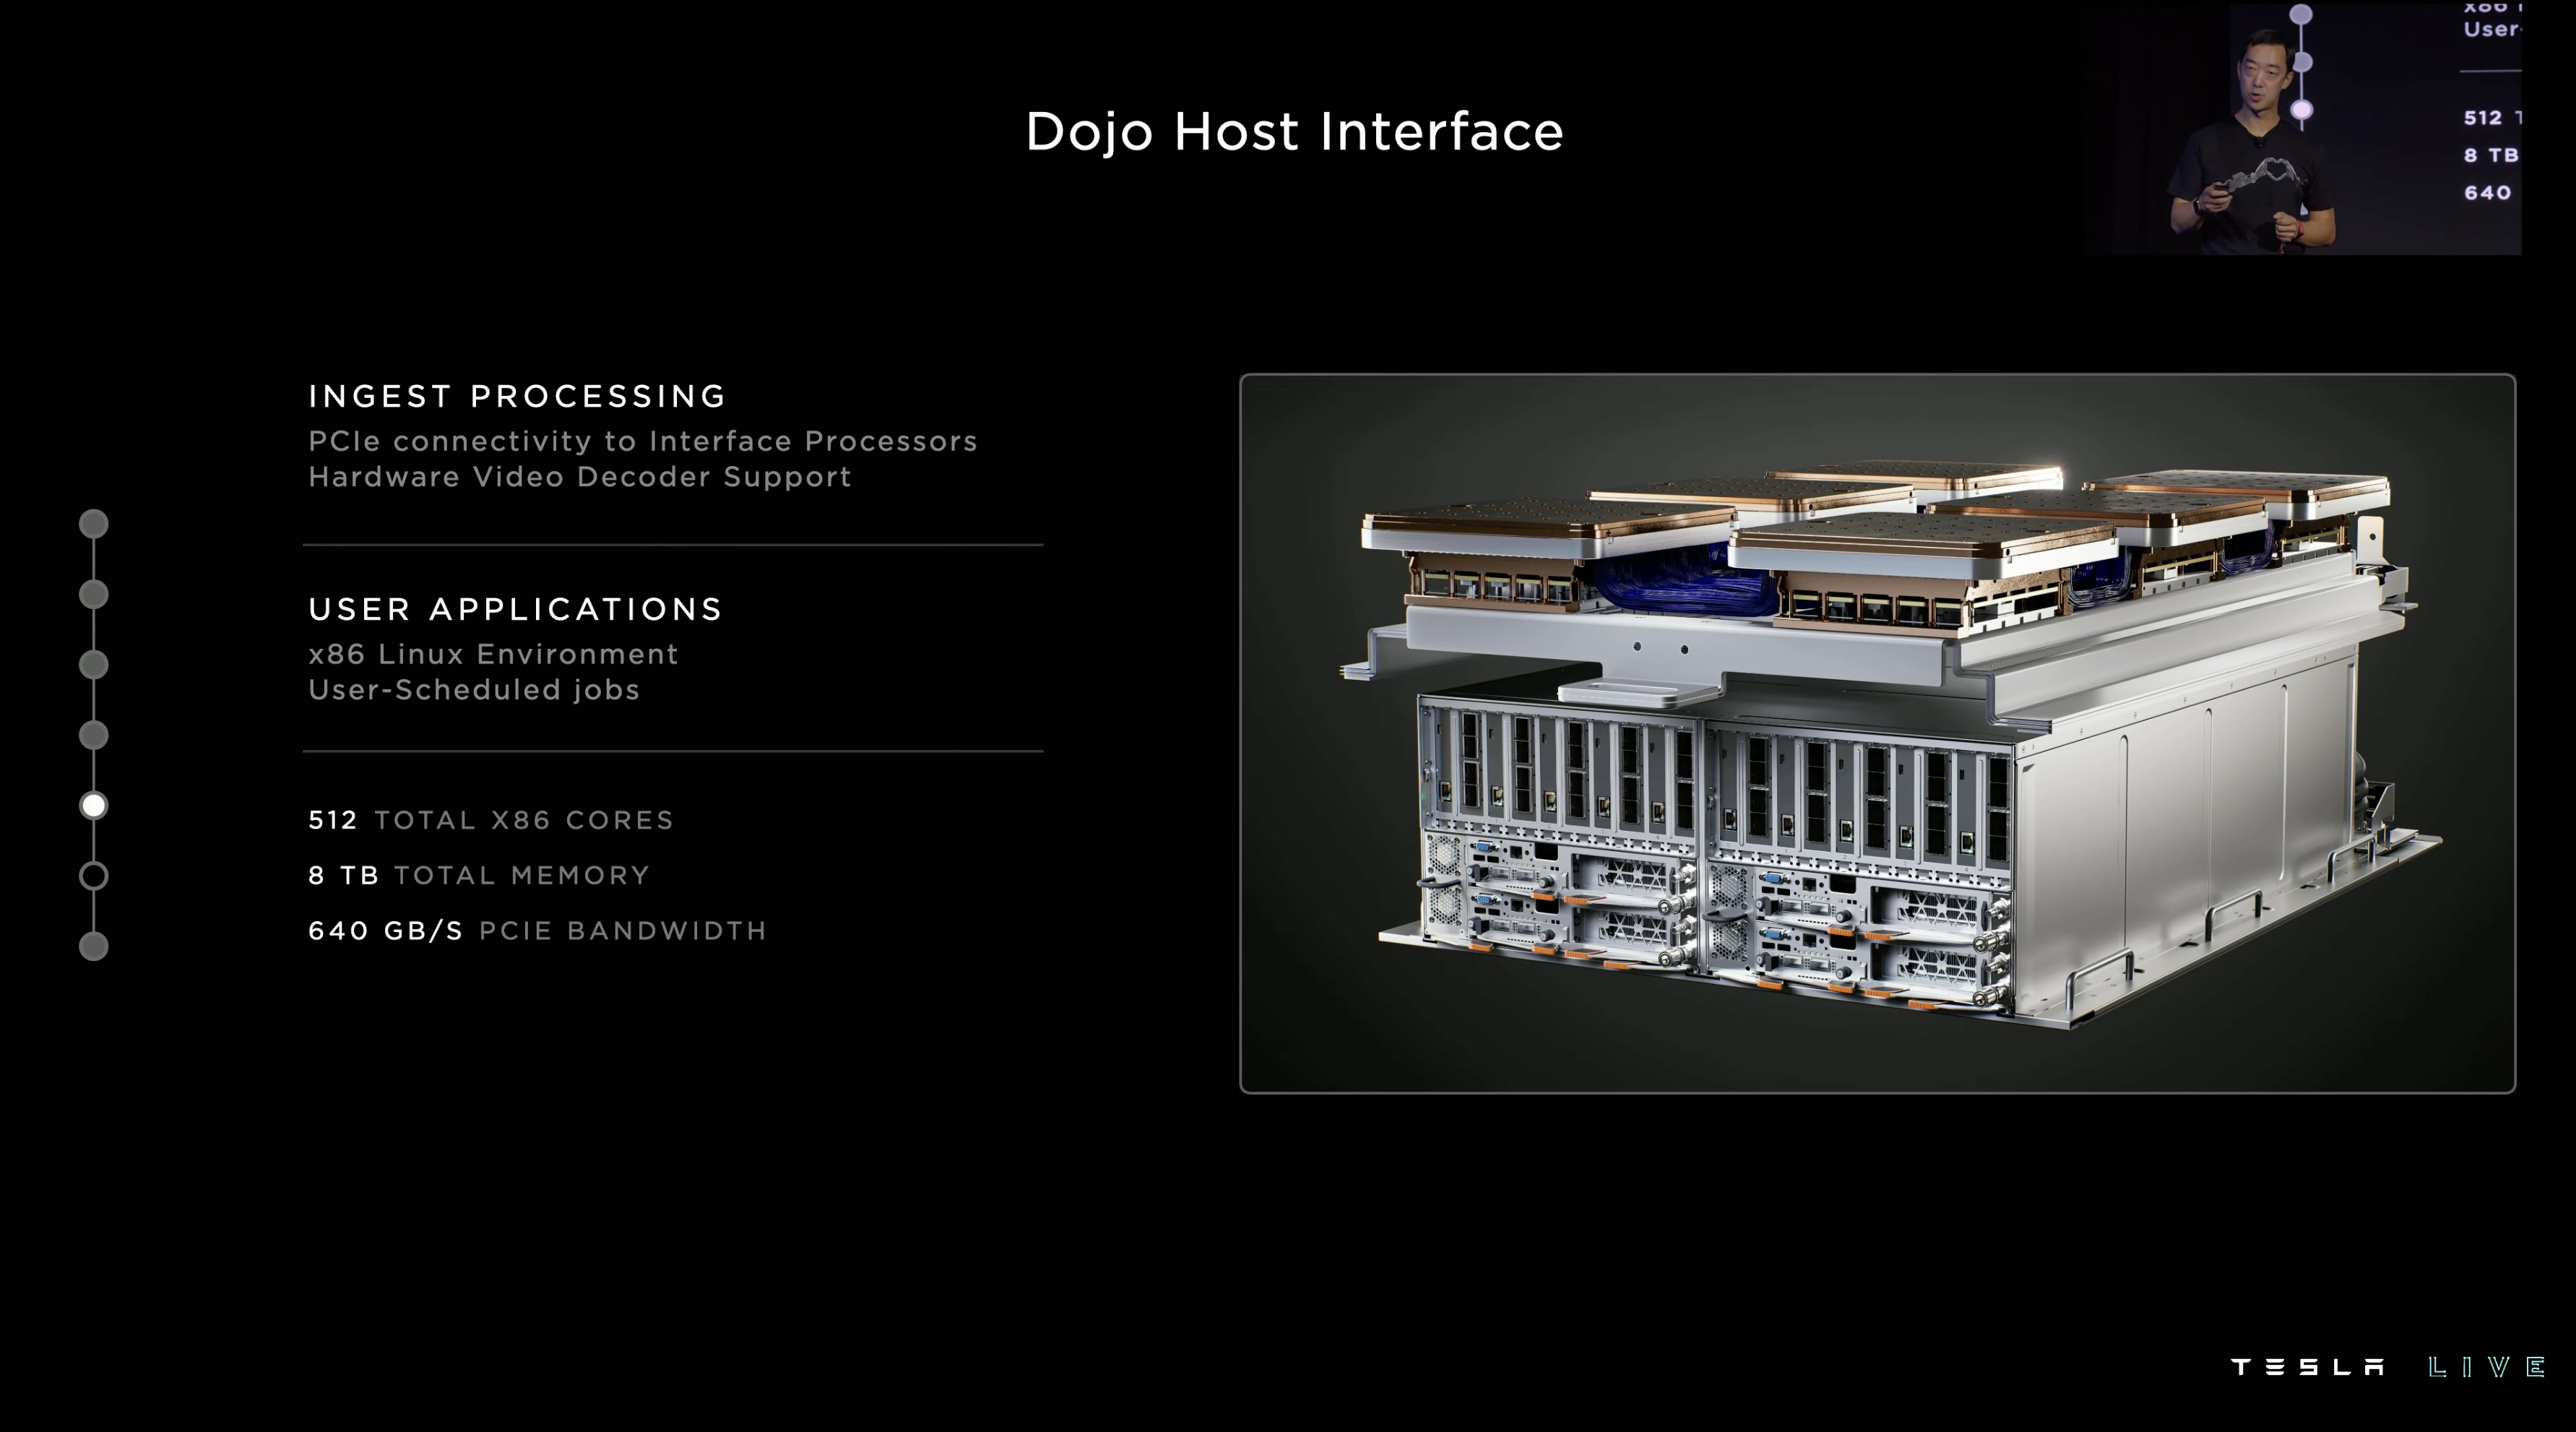
Task: Expand the INGEST PROCESSING section
Action: tap(517, 396)
